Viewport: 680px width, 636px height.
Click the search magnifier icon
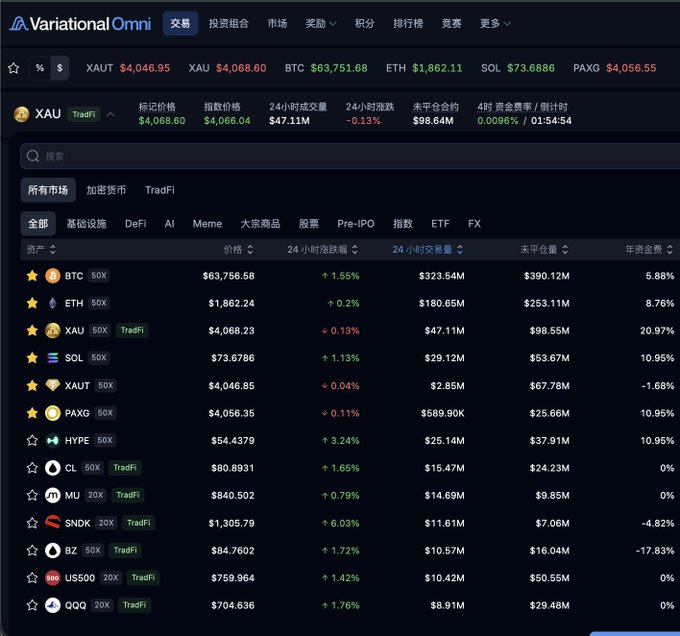click(33, 156)
